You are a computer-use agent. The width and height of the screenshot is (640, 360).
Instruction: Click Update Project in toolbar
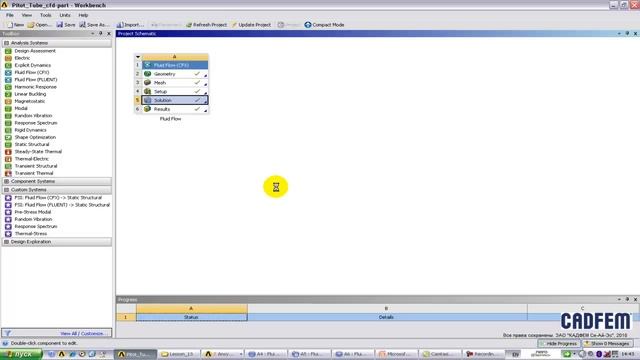251,25
